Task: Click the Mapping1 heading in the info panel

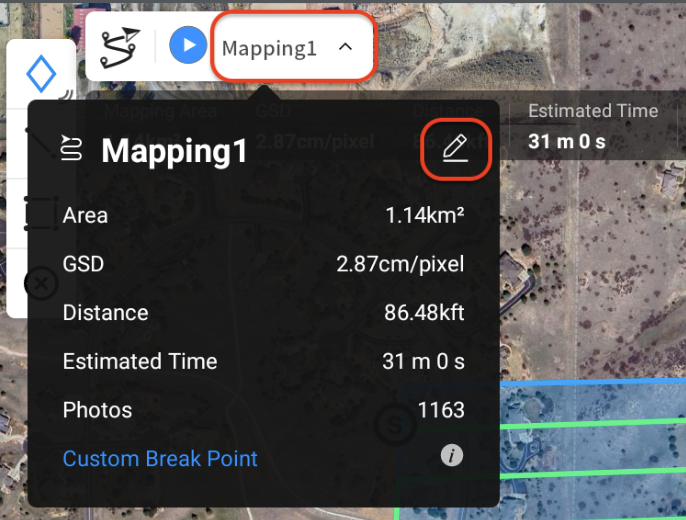Action: tap(175, 151)
